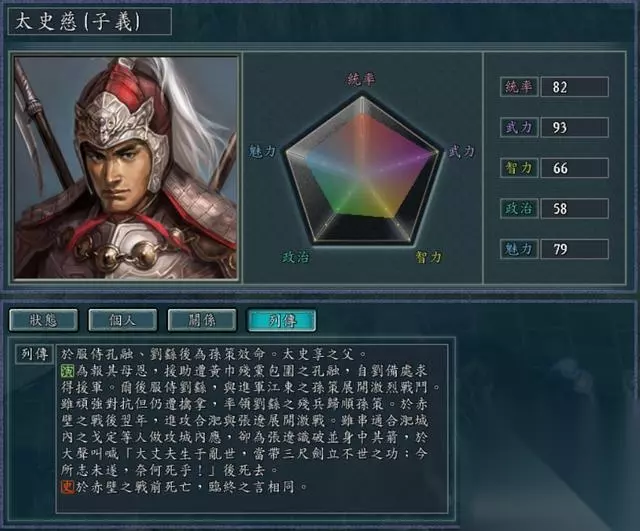The height and width of the screenshot is (531, 640).
Task: Click the 魅力 stat label box
Action: tap(519, 249)
